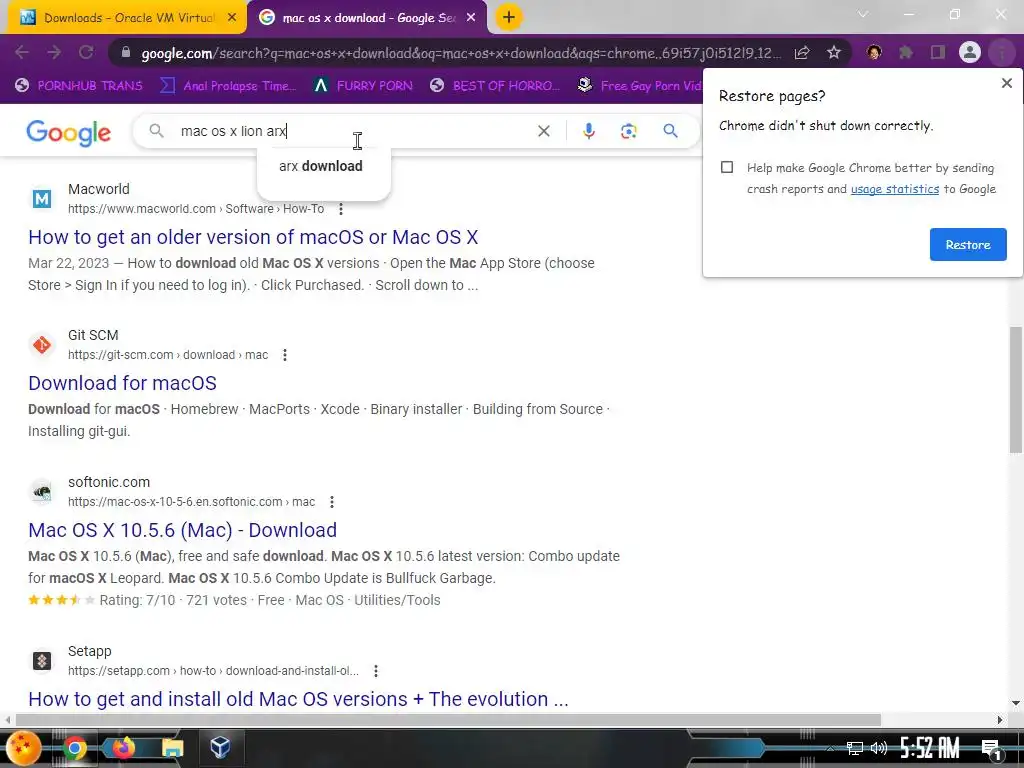
Task: Open the Chrome three-dot menu
Action: coord(1002,52)
